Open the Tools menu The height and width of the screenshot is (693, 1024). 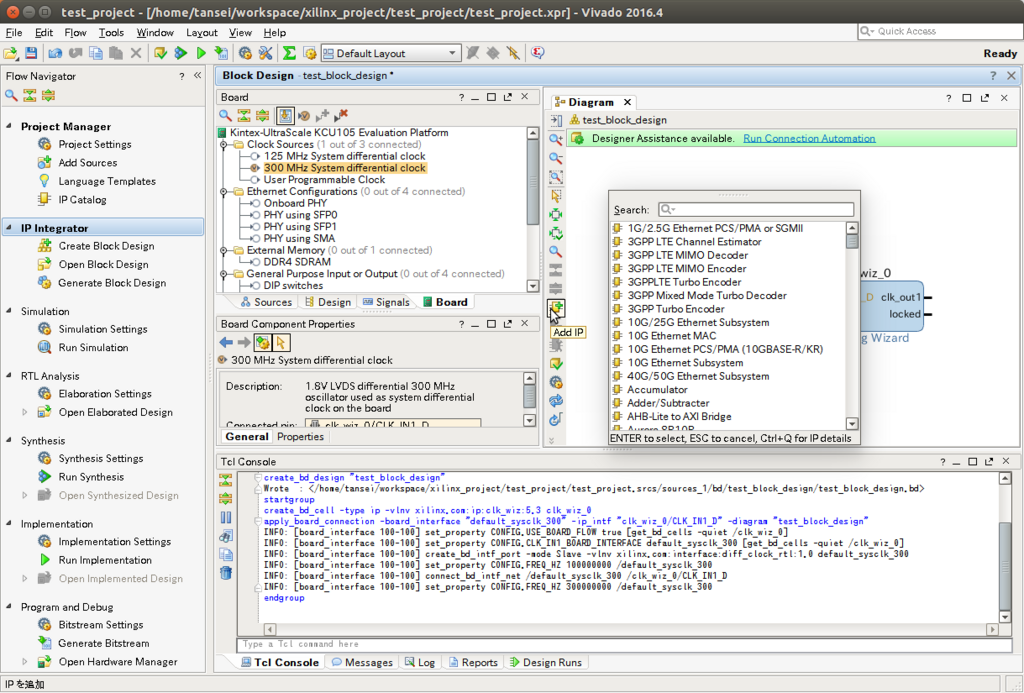(111, 33)
